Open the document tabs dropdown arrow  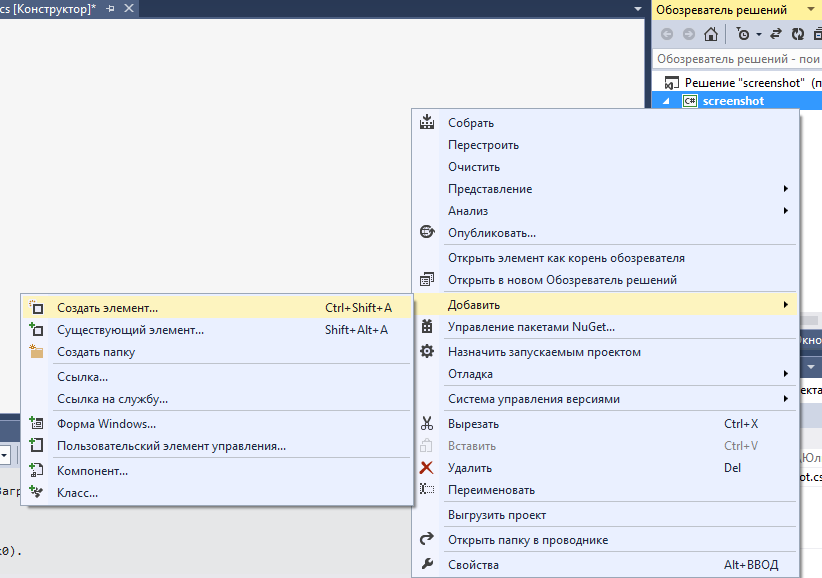tap(637, 9)
